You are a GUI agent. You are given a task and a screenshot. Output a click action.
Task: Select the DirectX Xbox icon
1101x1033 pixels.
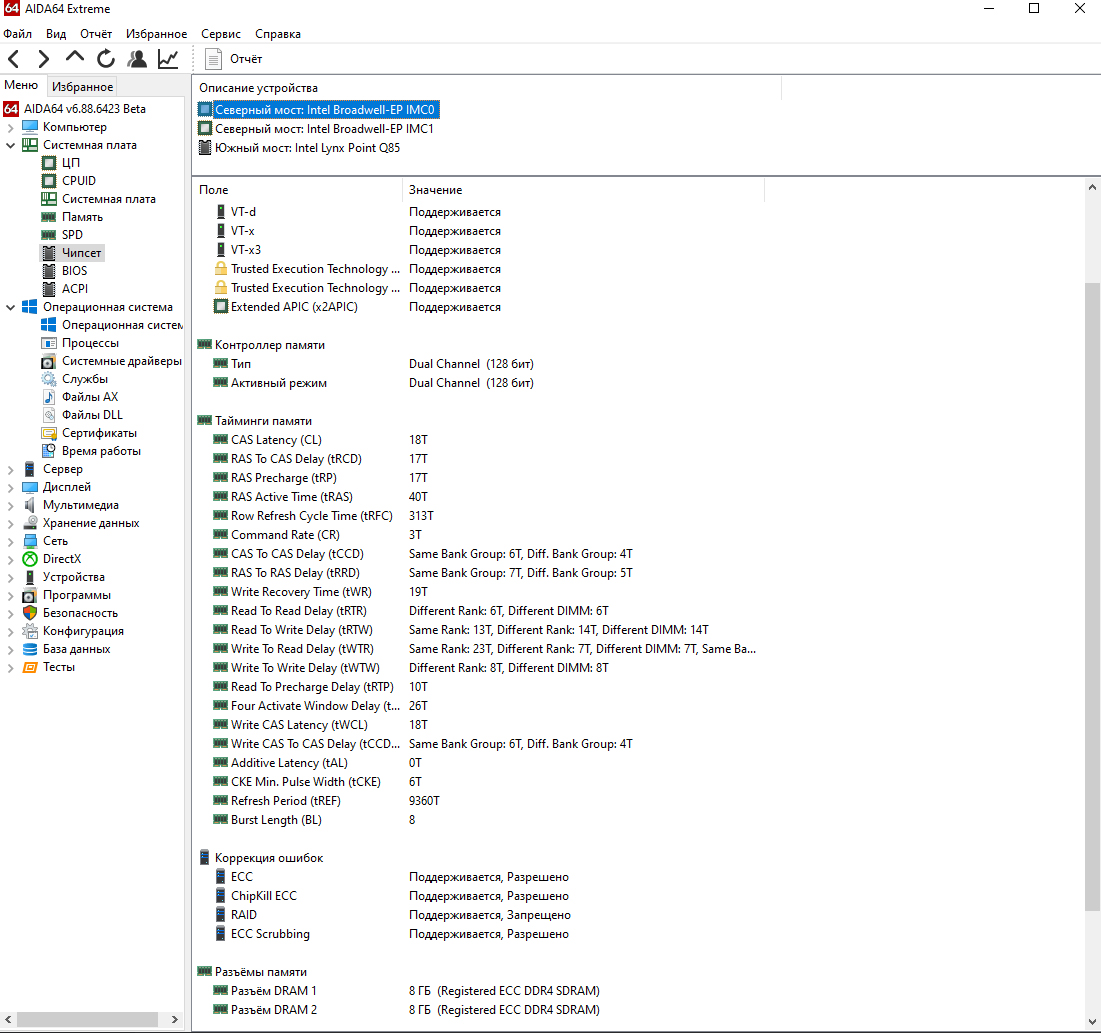29,559
